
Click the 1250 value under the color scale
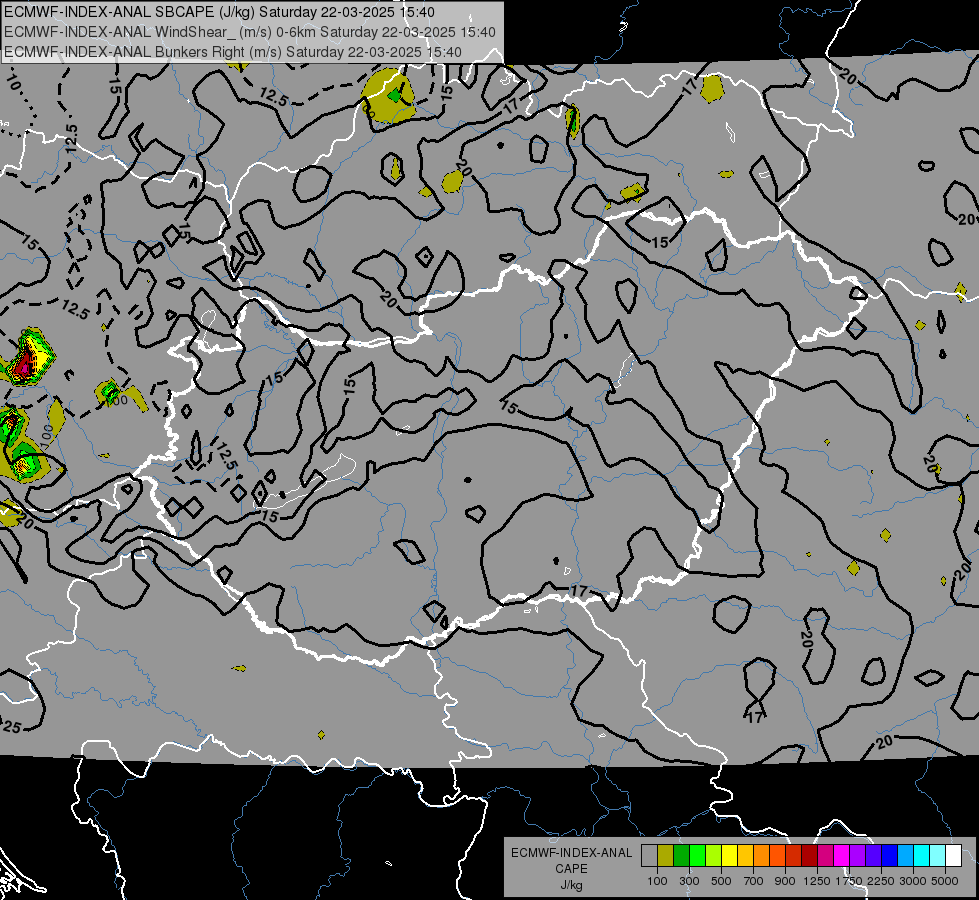coord(817,881)
